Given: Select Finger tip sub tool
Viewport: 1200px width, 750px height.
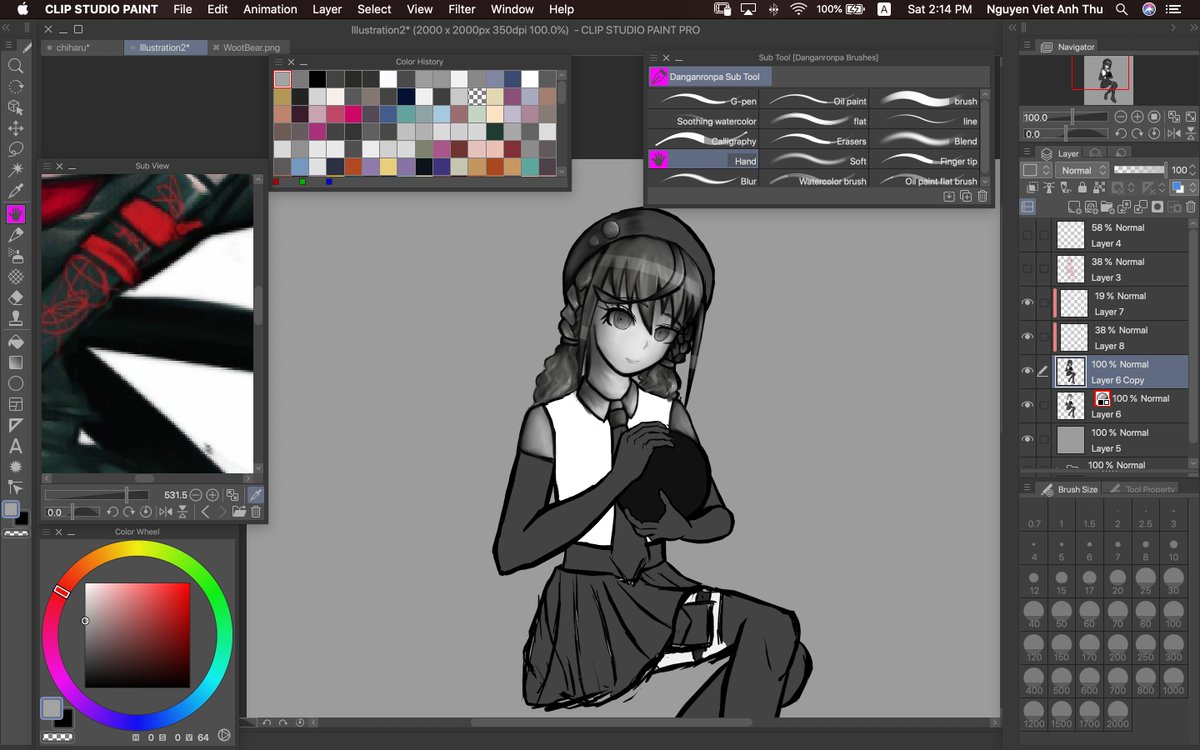Looking at the screenshot, I should [x=925, y=161].
